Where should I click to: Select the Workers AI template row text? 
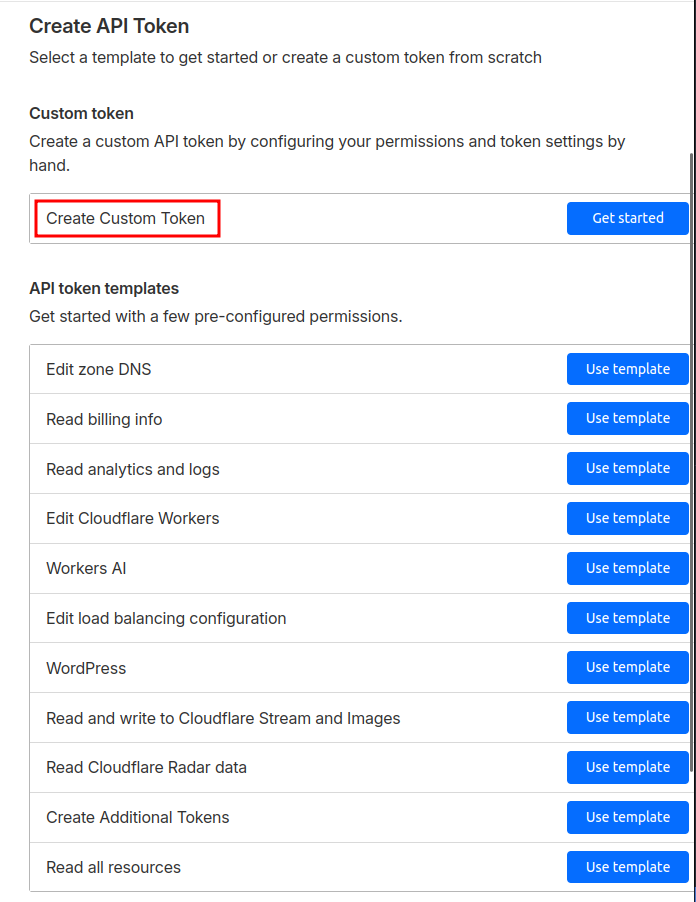[x=86, y=569]
